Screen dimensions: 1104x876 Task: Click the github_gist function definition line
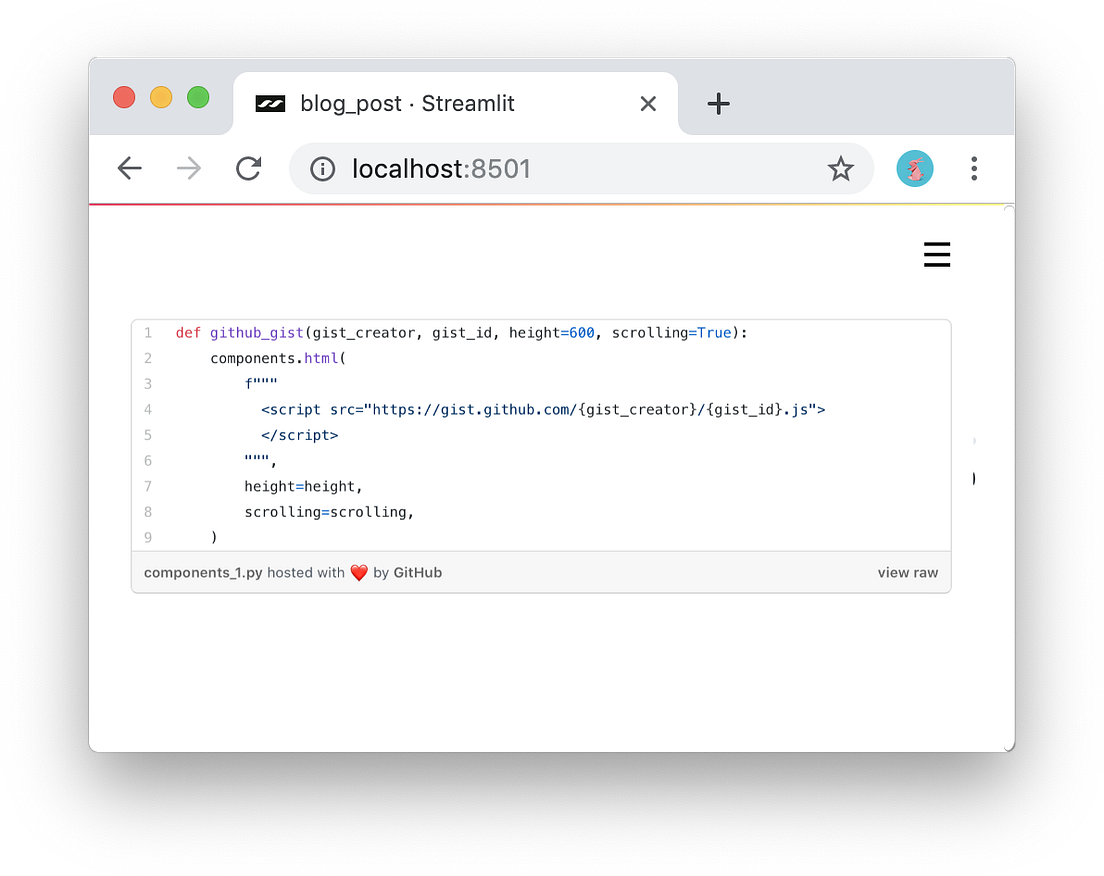(460, 332)
